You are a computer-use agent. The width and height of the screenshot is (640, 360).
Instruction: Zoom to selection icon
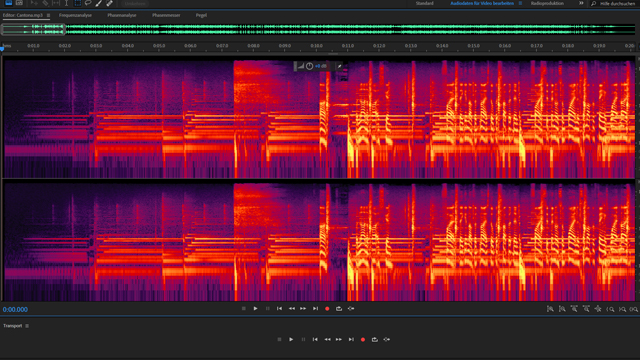633,309
